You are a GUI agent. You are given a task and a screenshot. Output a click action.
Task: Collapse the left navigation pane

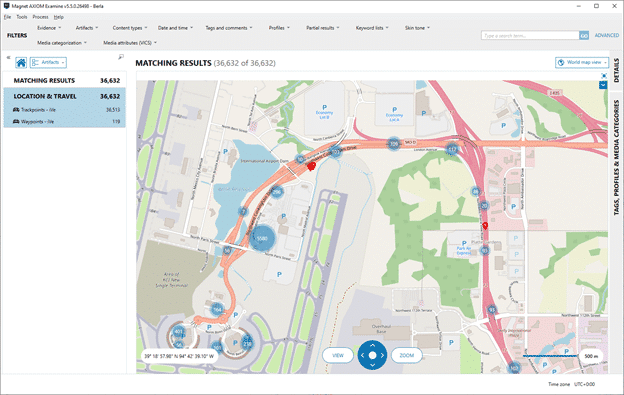pos(8,58)
